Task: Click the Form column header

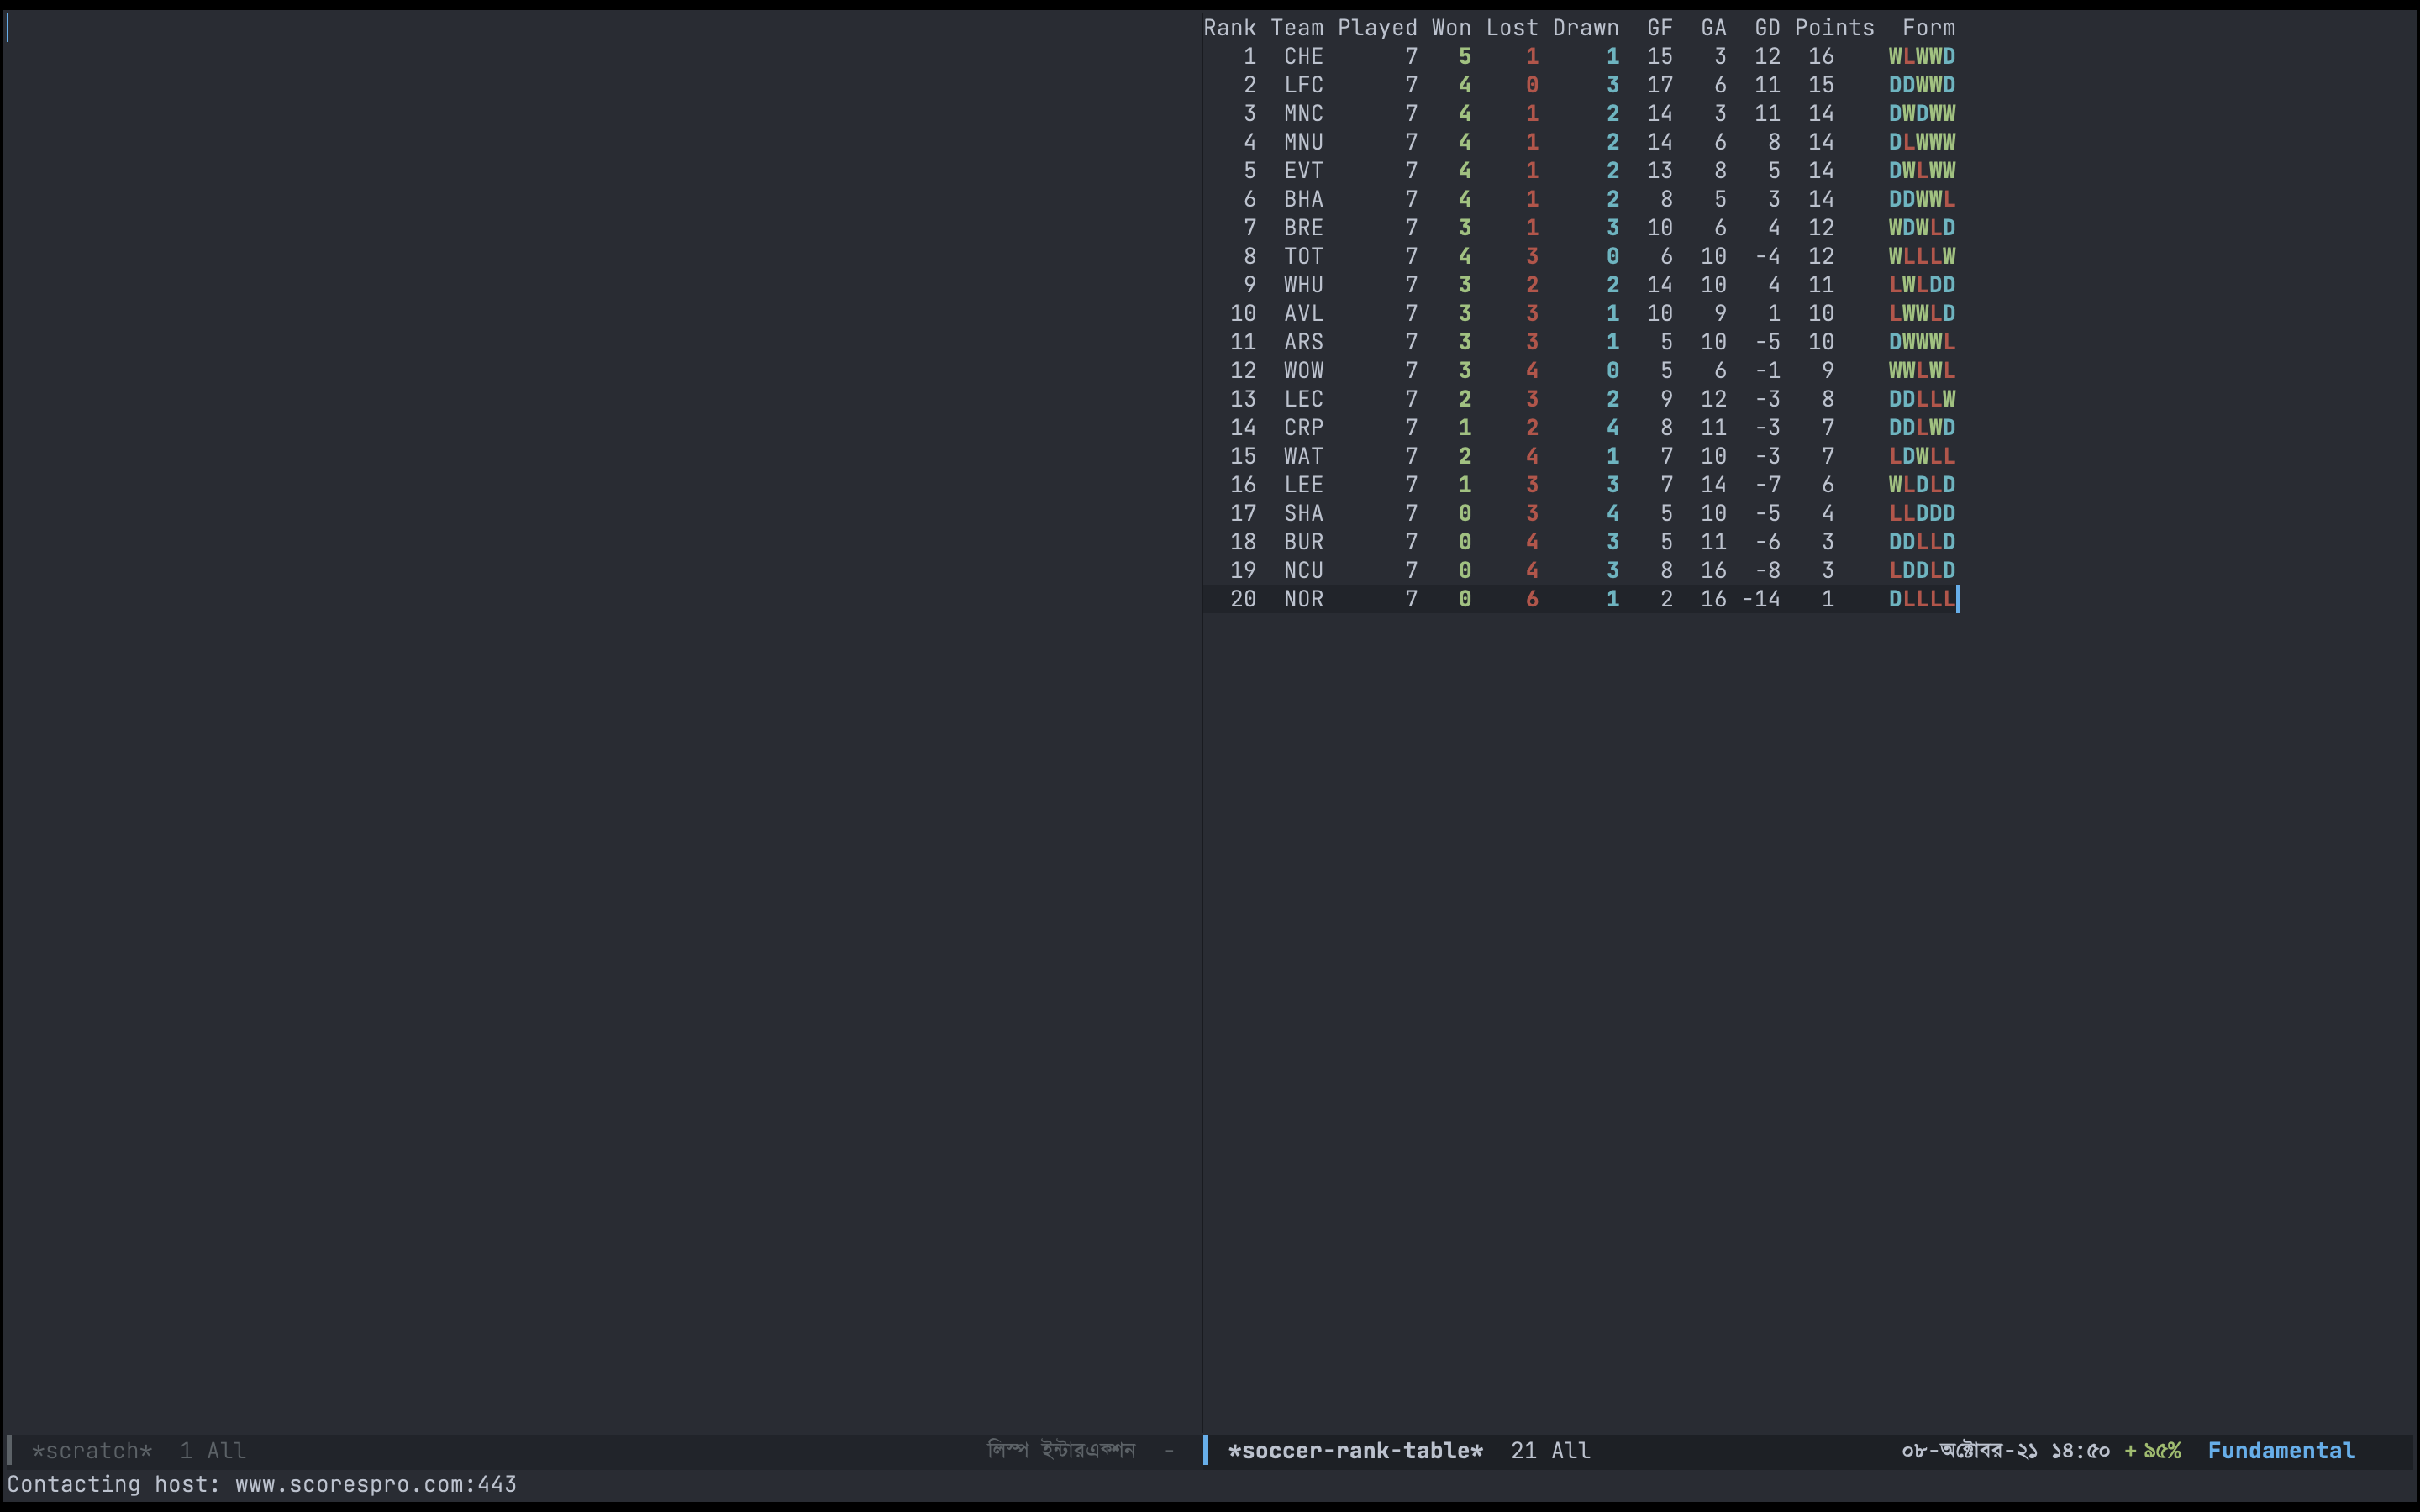Action: 1928,28
